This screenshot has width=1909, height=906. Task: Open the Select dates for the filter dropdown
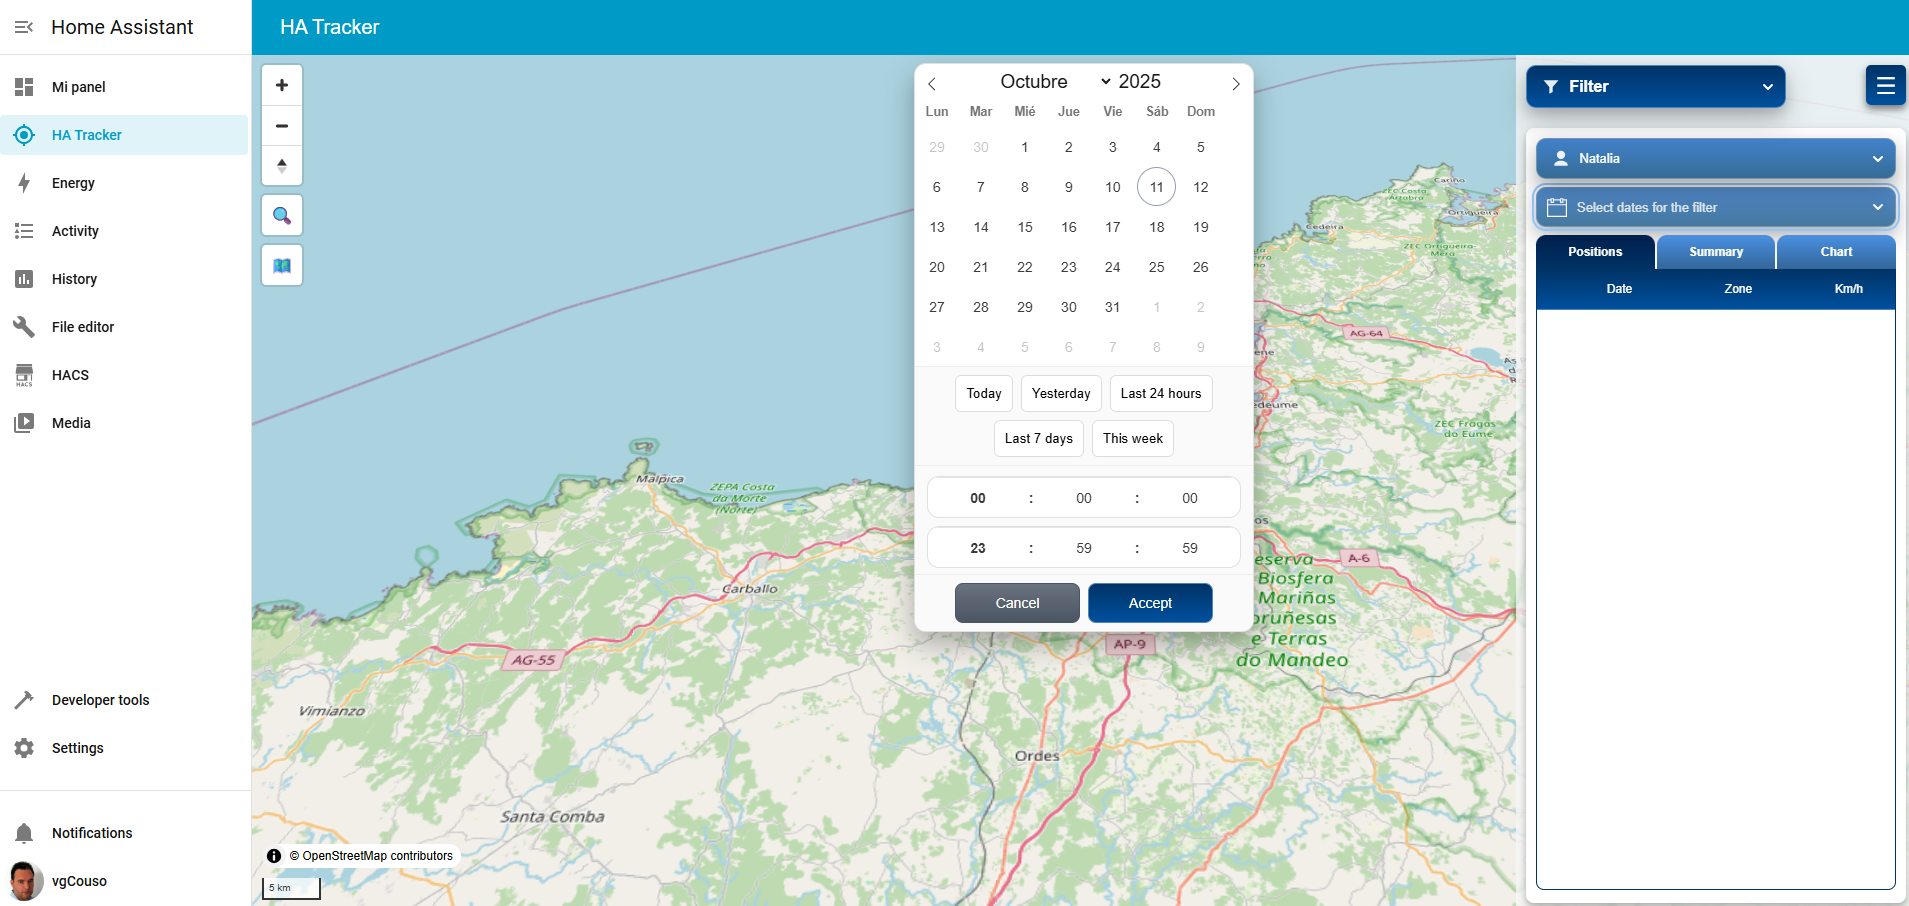point(1715,207)
